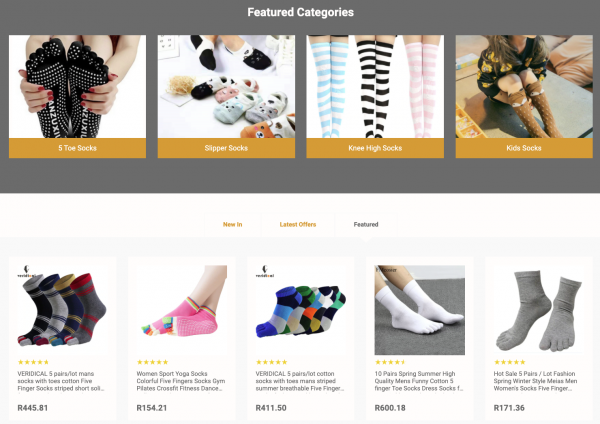Viewport: 600px width, 424px height.
Task: Open 10 Pairs Spring Summer socks title
Action: coord(419,381)
